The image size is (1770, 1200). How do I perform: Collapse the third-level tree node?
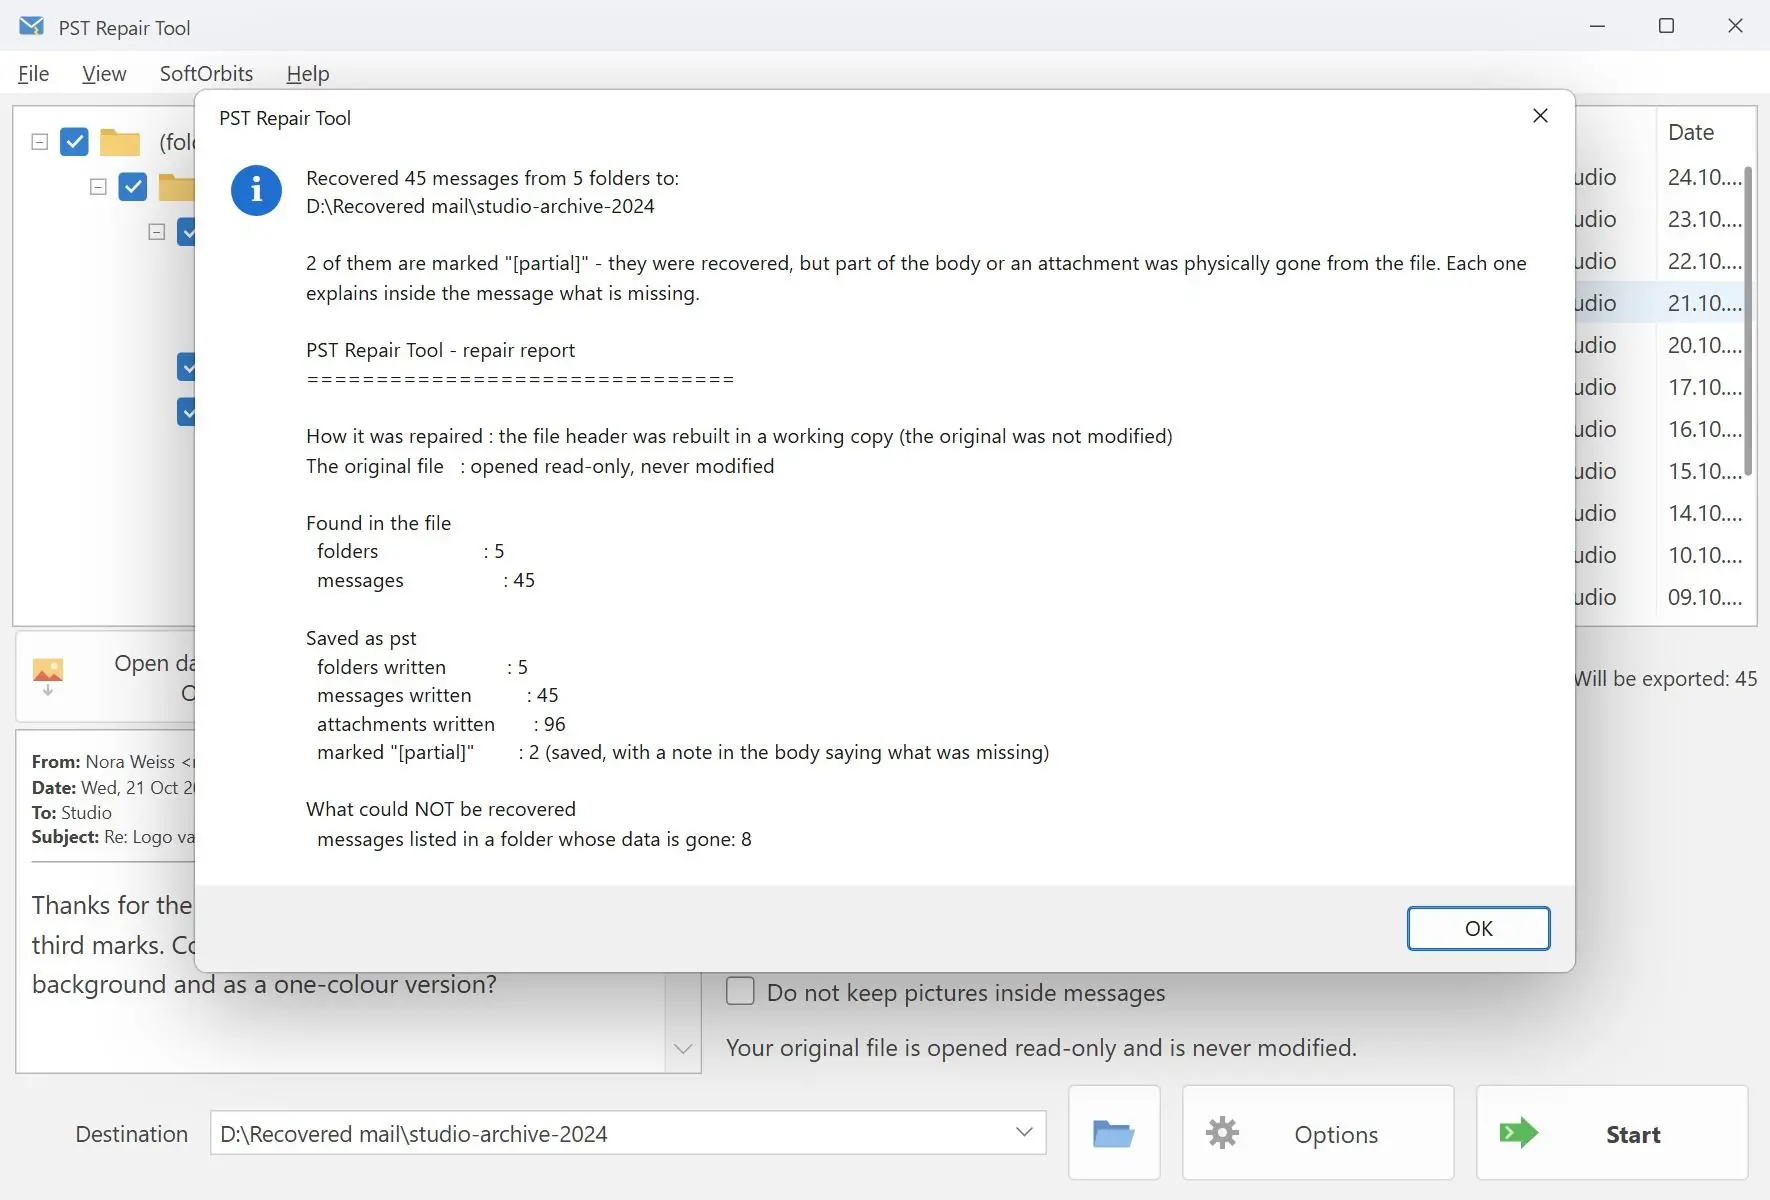click(x=157, y=232)
